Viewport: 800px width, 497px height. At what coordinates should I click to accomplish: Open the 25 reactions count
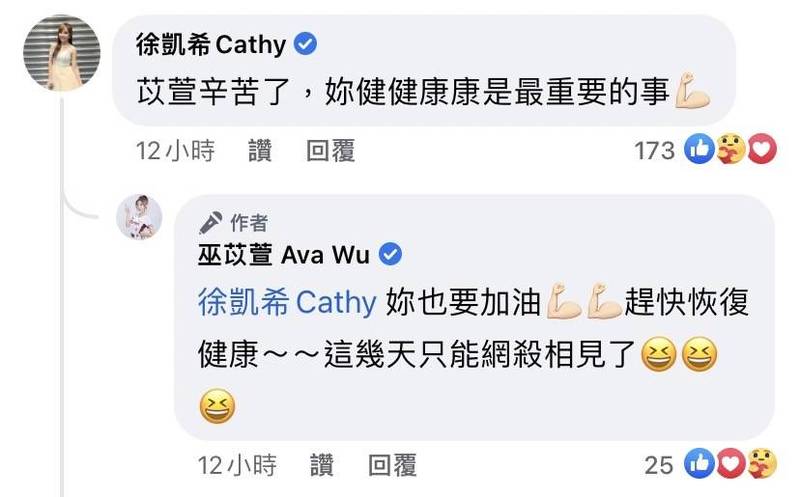click(659, 465)
